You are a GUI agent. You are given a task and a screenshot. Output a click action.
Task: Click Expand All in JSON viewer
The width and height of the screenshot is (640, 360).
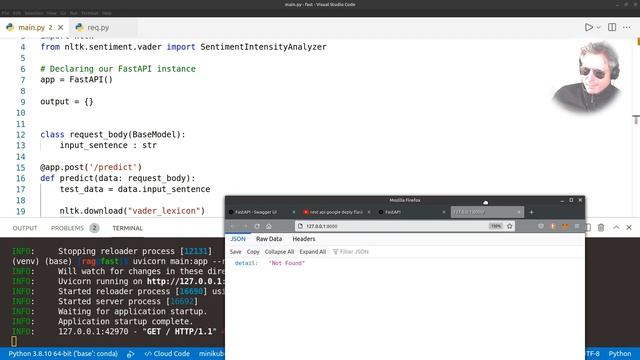click(x=313, y=252)
